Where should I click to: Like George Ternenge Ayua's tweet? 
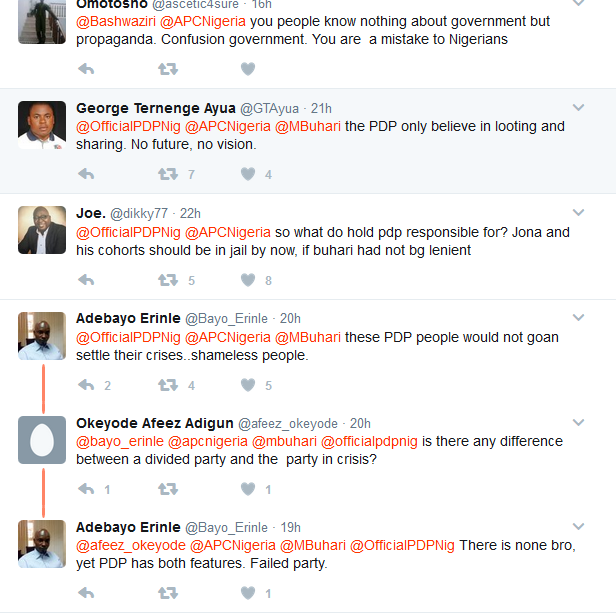pyautogui.click(x=248, y=174)
